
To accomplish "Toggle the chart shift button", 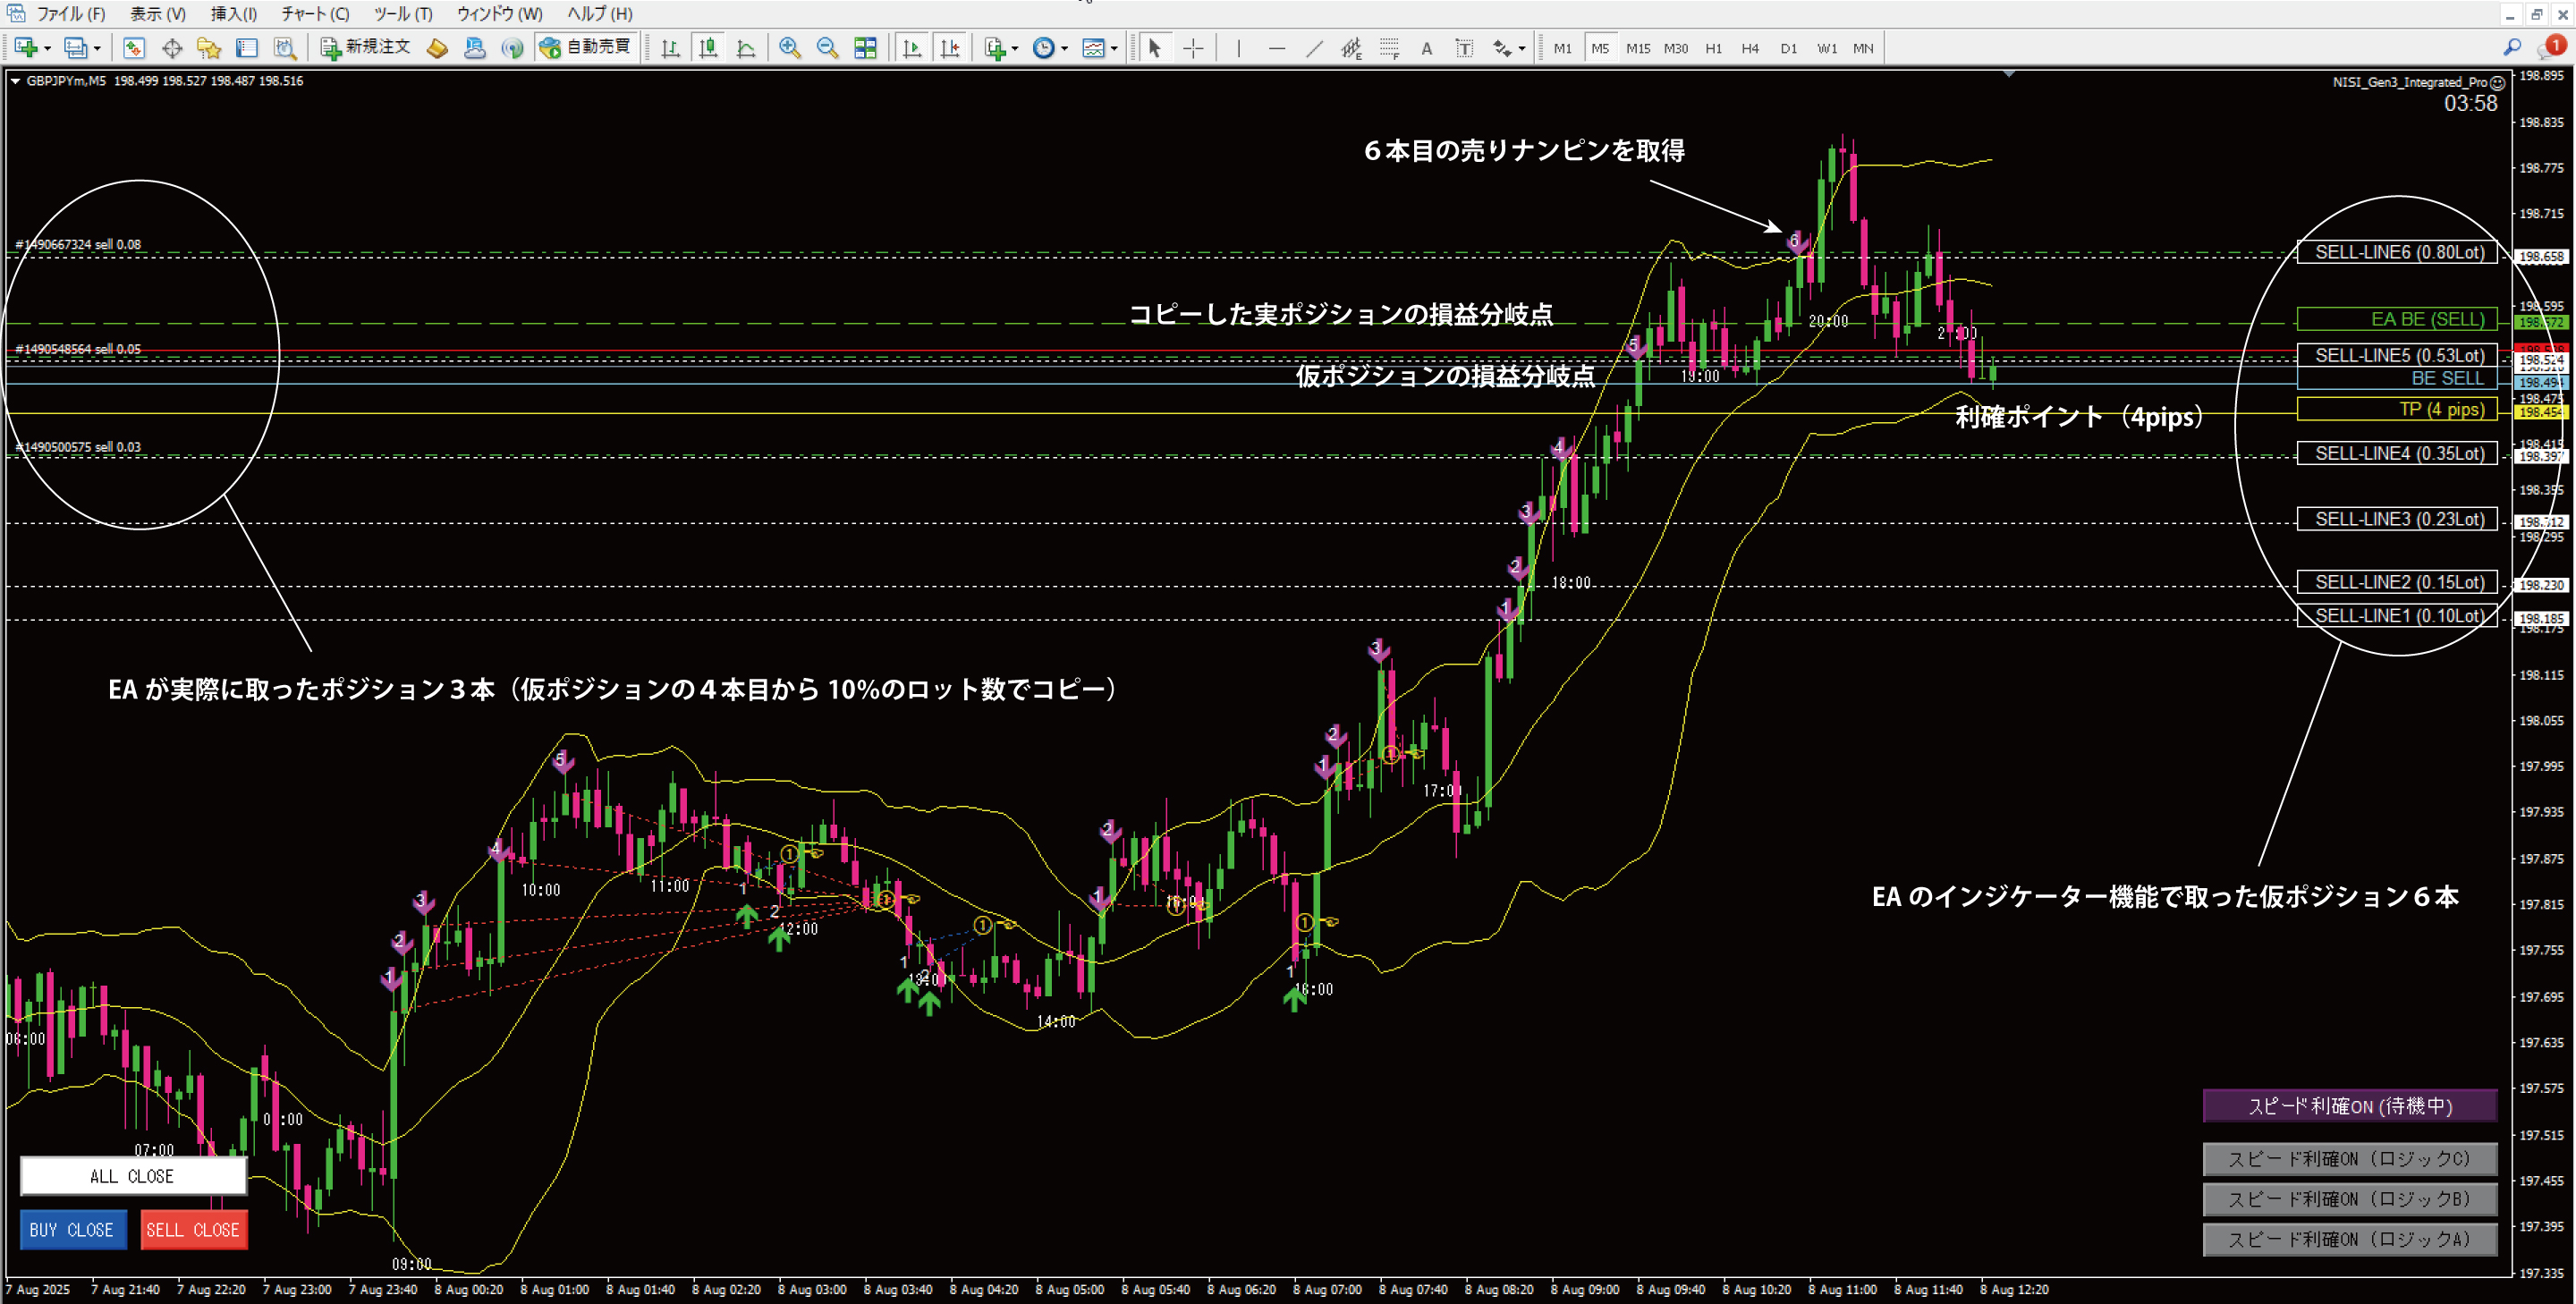I will click(949, 48).
